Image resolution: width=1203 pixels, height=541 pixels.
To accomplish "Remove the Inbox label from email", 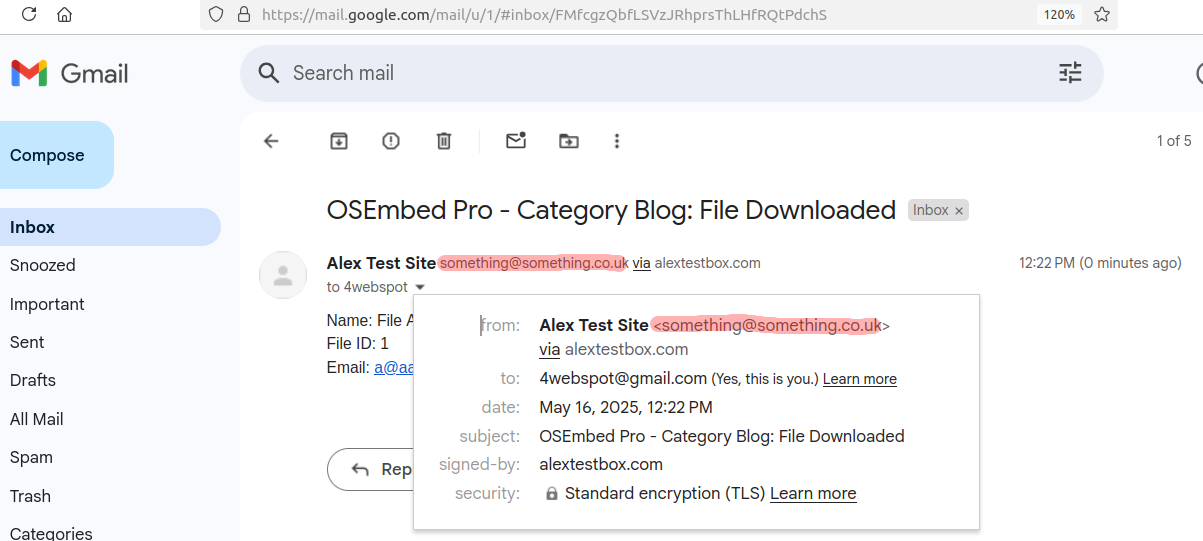I will pos(959,211).
